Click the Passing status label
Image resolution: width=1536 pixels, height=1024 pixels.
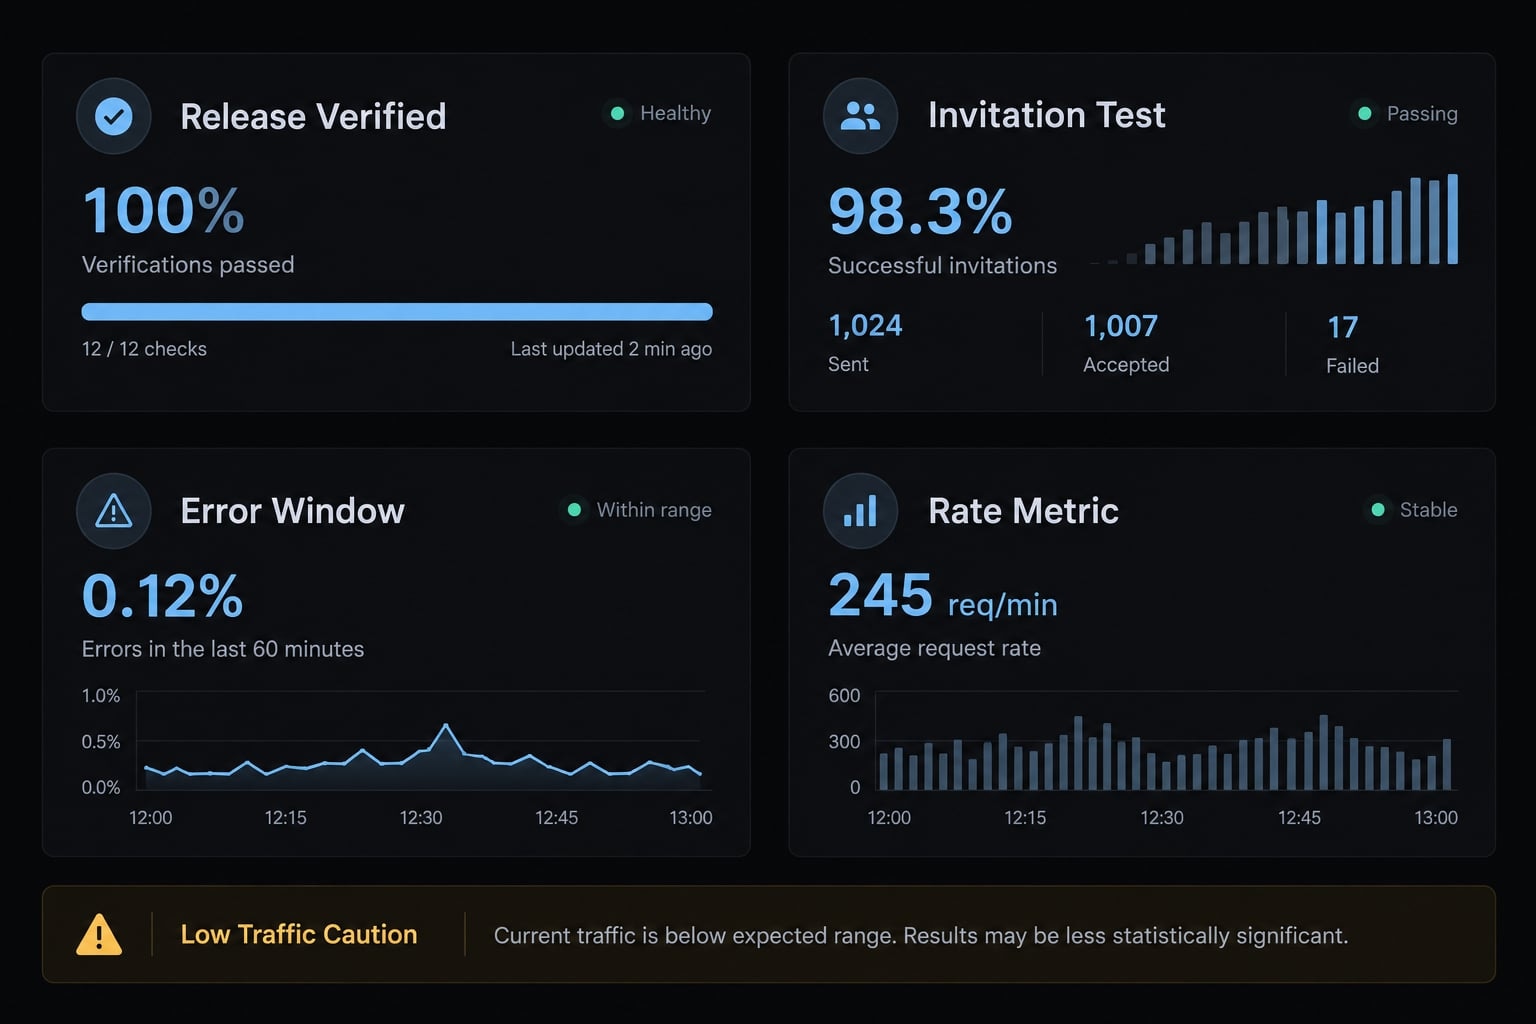coord(1422,114)
